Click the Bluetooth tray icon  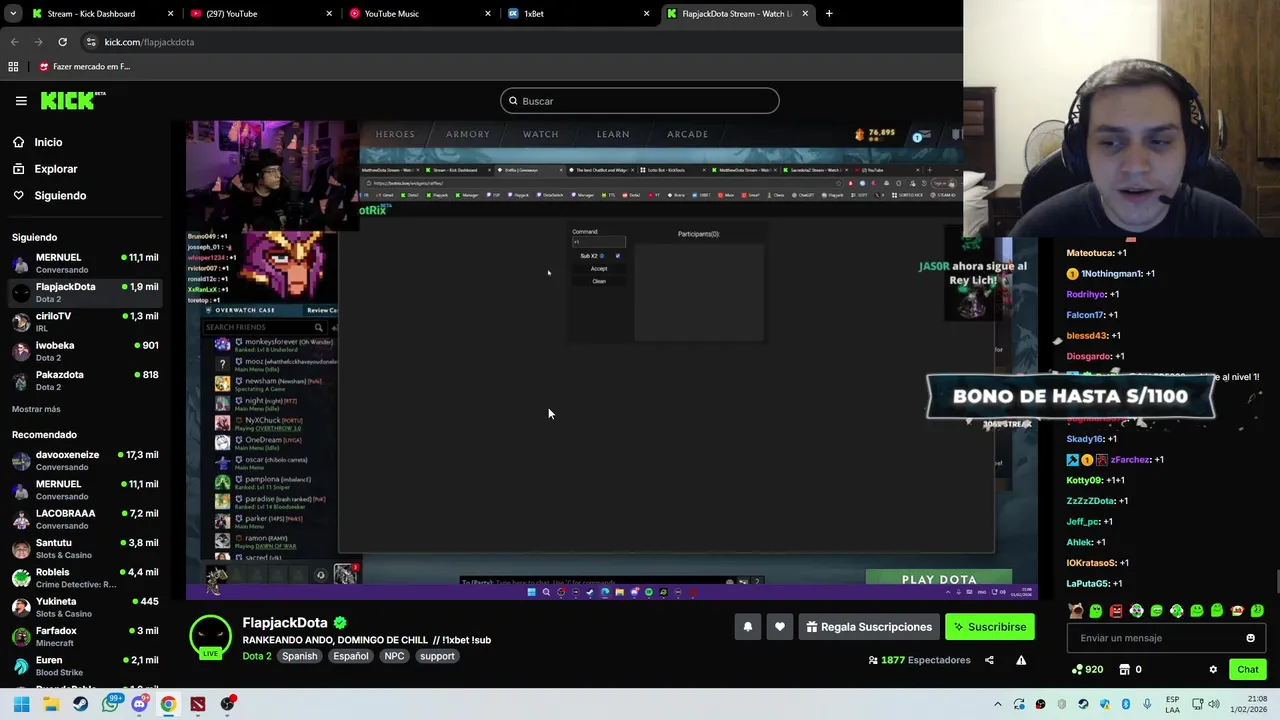1126,704
